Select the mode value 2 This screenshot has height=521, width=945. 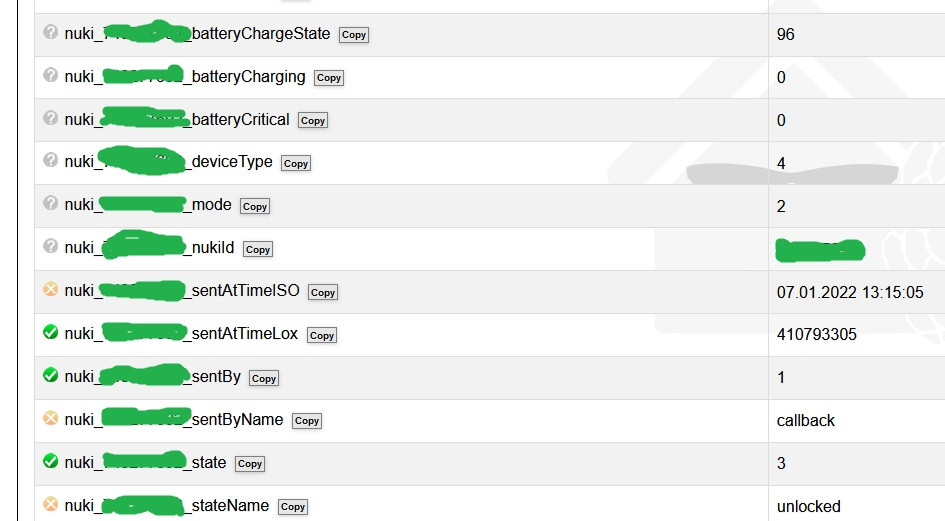tap(781, 206)
